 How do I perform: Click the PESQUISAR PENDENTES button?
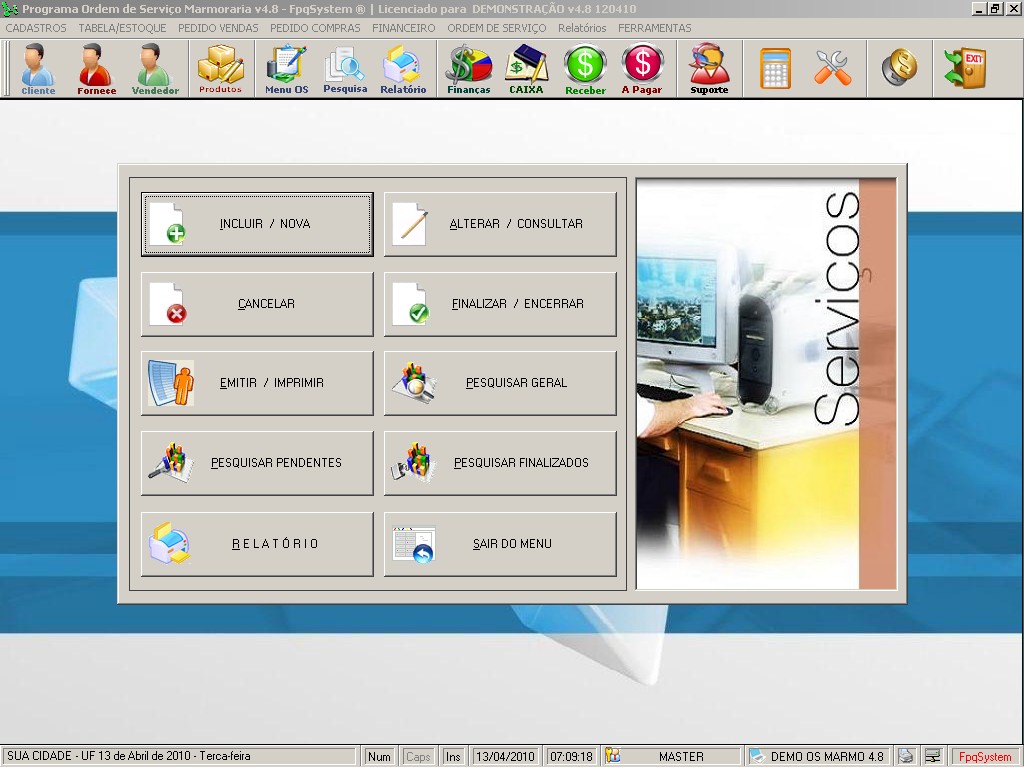point(257,463)
